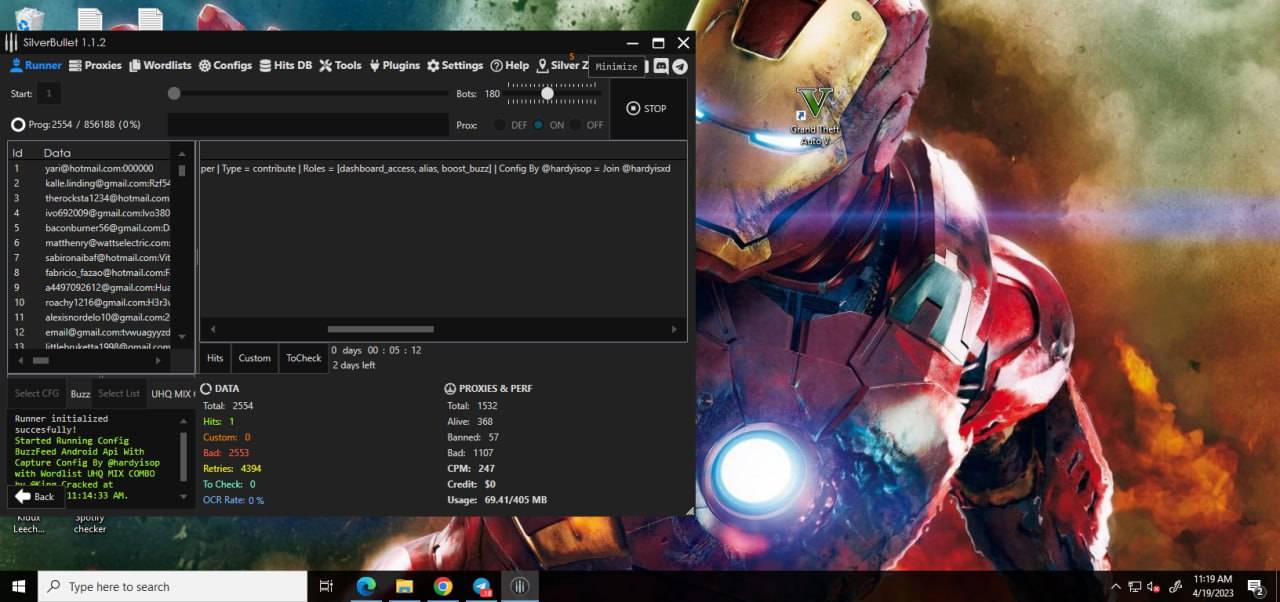
Task: Select the DEF proxy mode radio button
Action: (500, 125)
